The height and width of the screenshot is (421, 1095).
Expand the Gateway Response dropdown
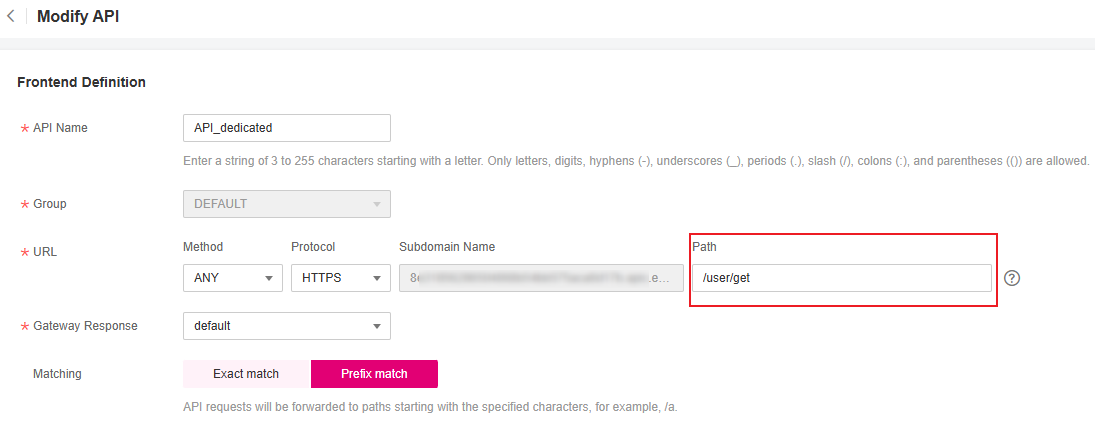coord(286,326)
